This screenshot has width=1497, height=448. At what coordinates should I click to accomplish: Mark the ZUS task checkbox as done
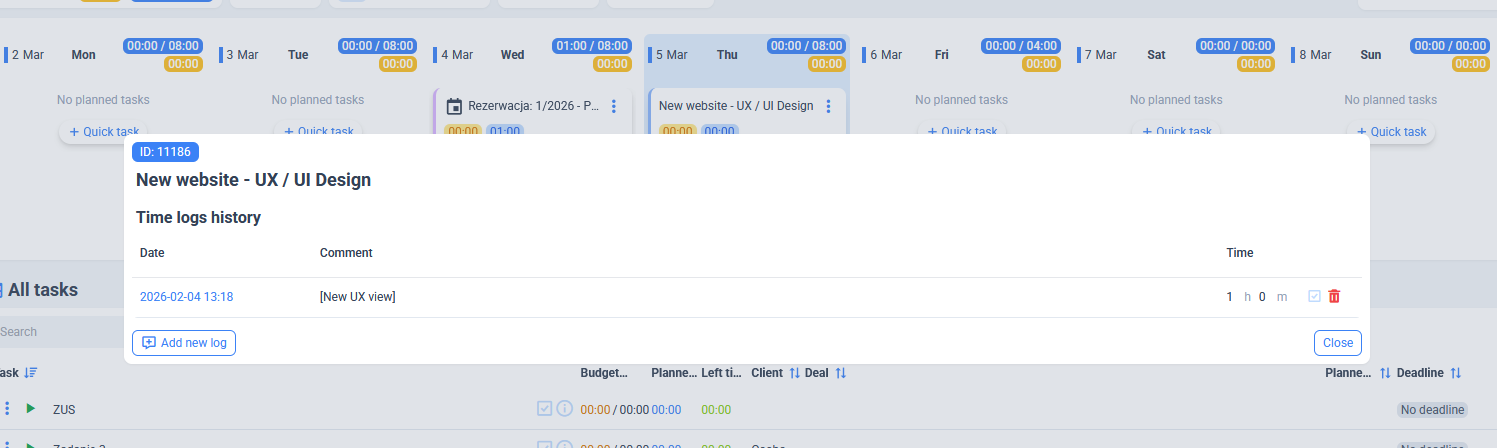[x=545, y=409]
